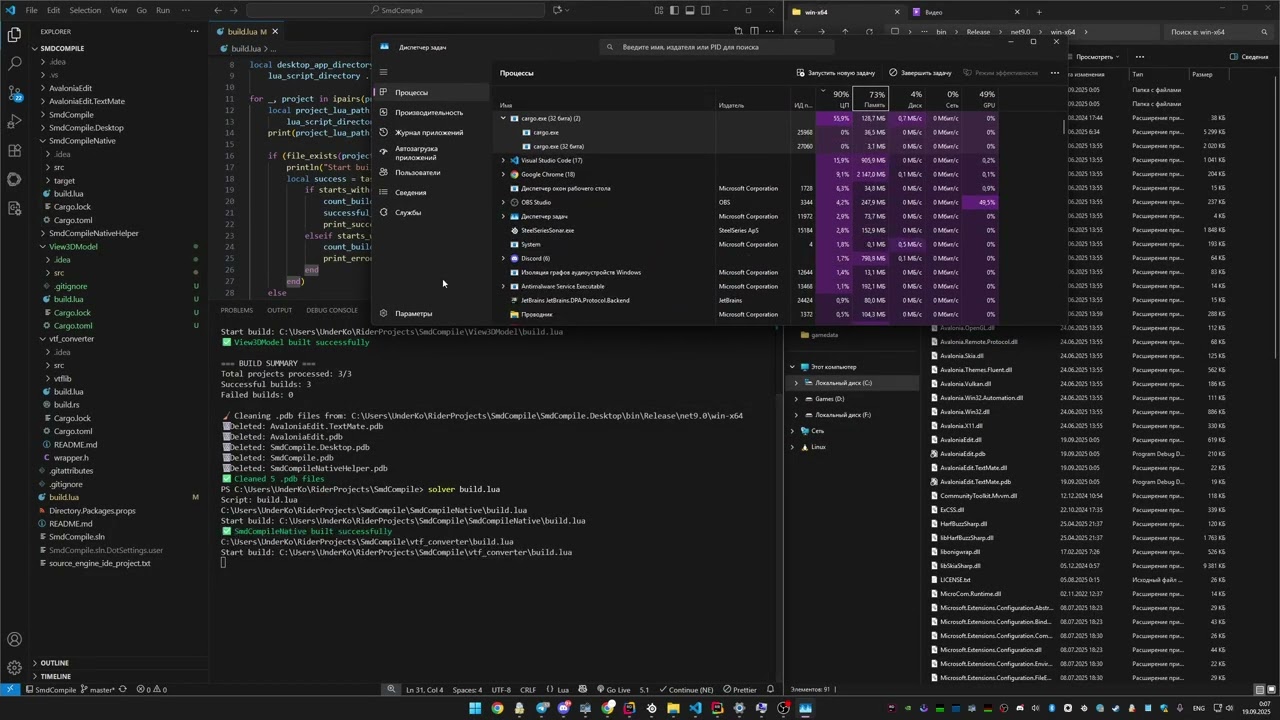This screenshot has height=720, width=1280.
Task: Expand AvaloniaEdit folder in Explorer
Action: [x=42, y=88]
